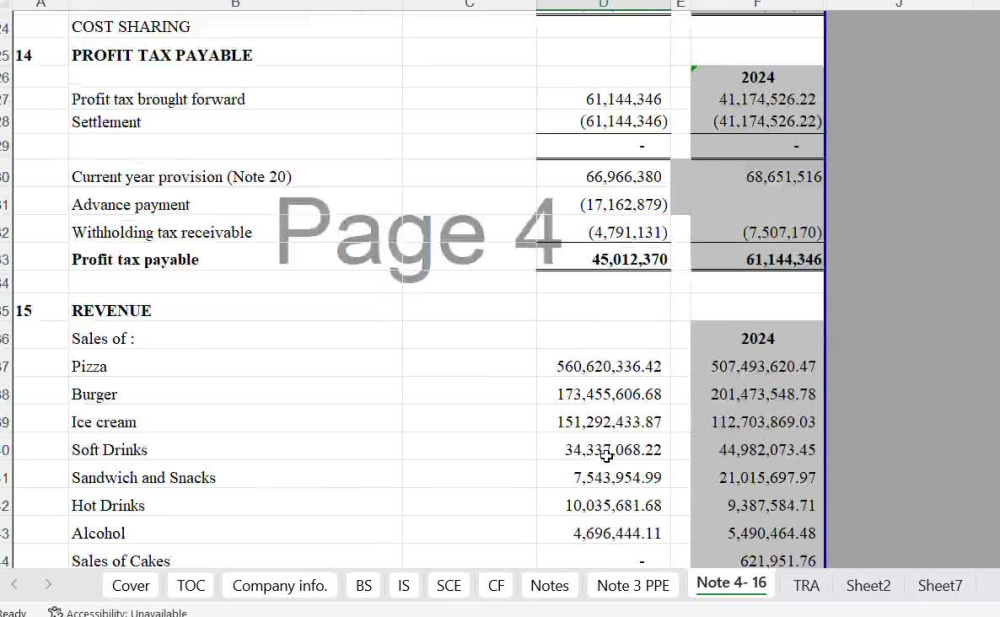This screenshot has width=1000, height=617.
Task: Click the 151,292,433.87 Ice cream value
Action: click(608, 422)
